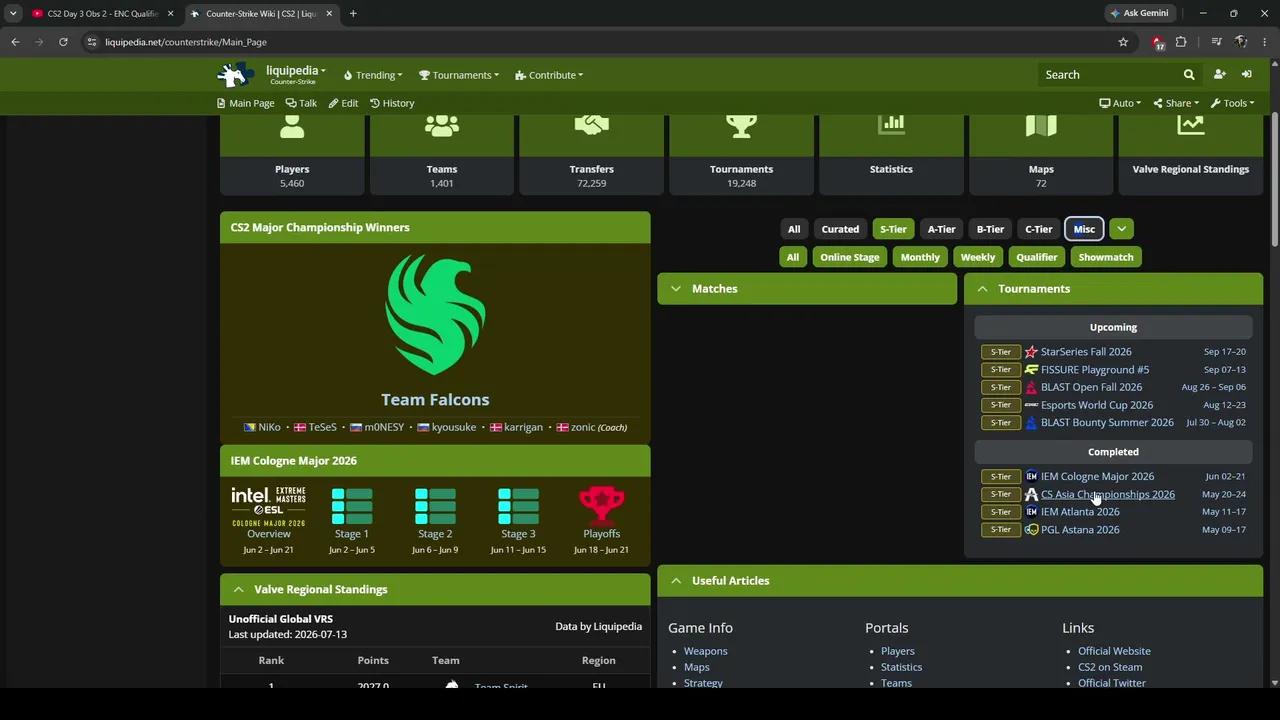Open the Stage 3 bracket icon

click(x=518, y=506)
